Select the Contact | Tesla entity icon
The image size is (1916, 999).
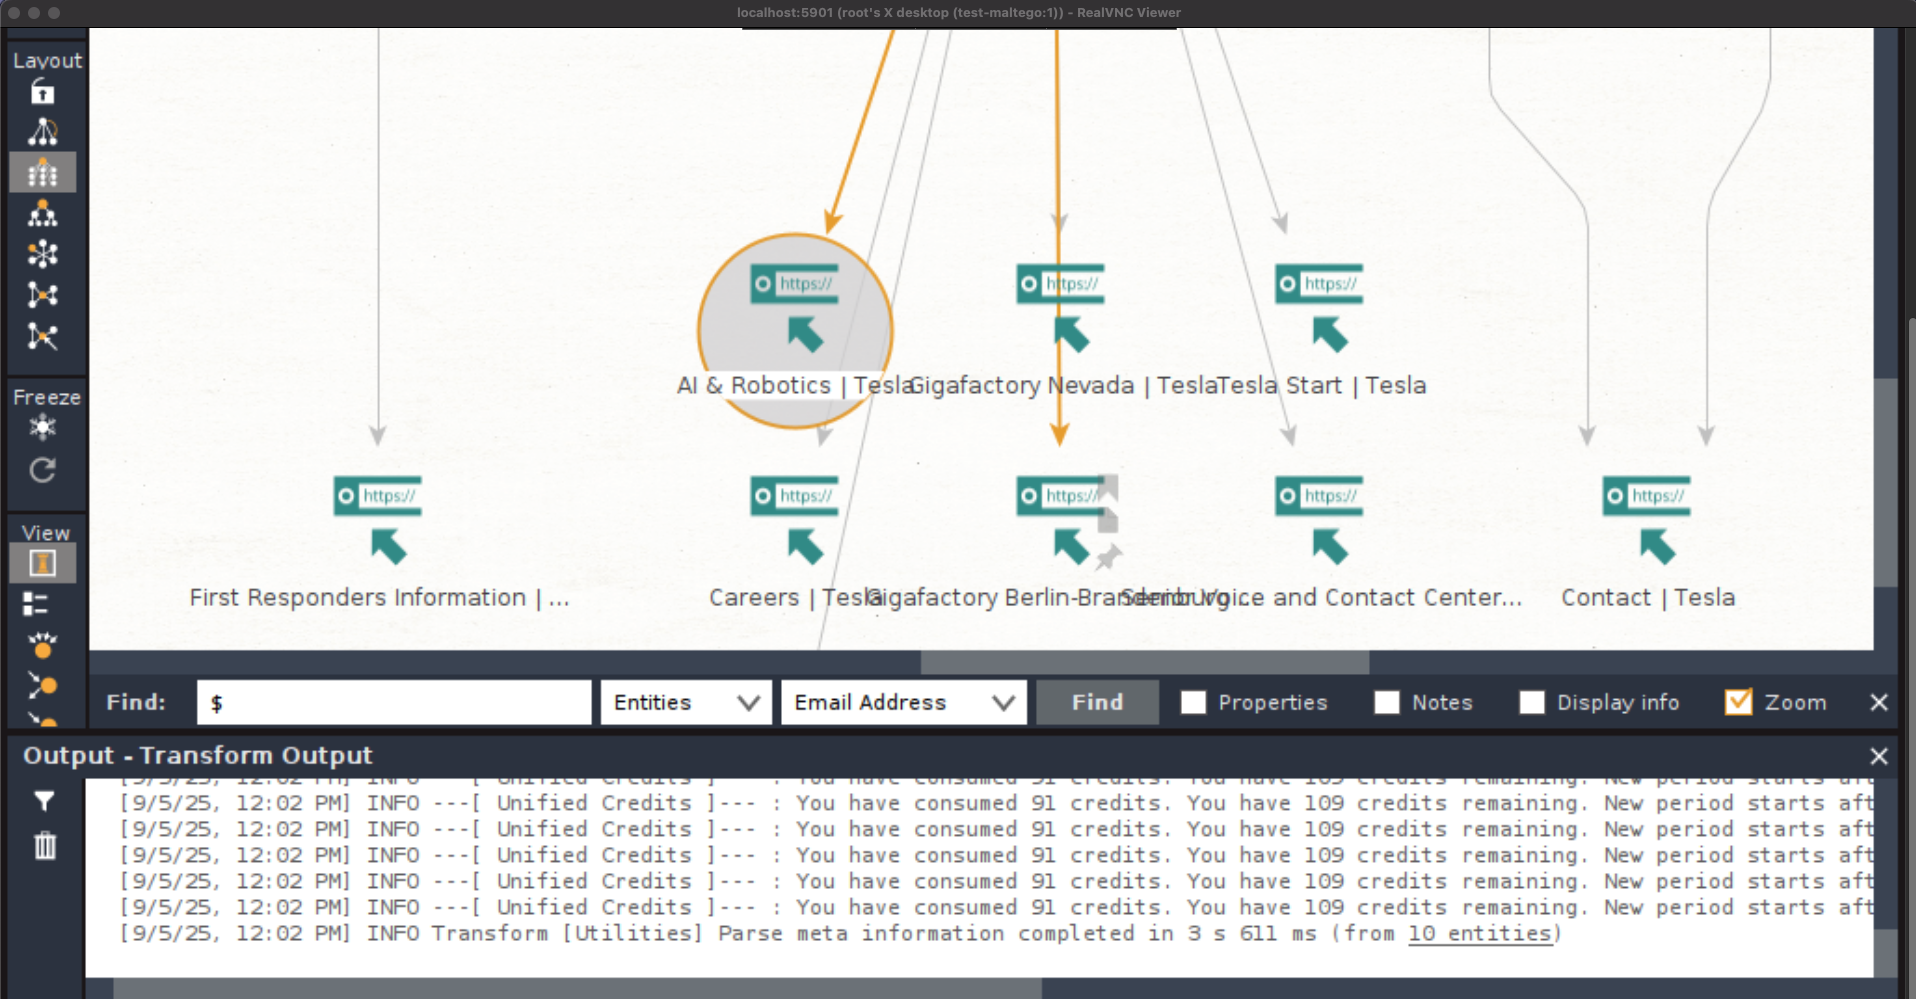(x=1647, y=521)
